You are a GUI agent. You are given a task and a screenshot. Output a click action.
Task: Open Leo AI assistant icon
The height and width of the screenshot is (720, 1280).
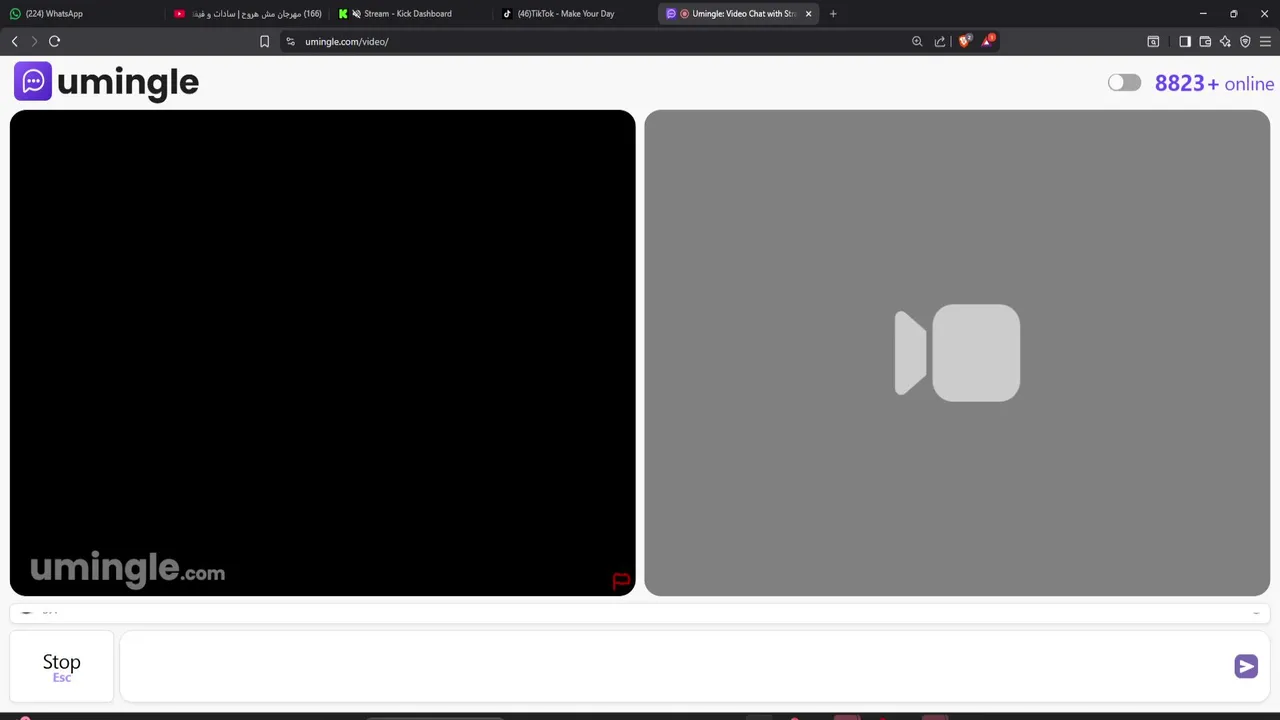1225,41
